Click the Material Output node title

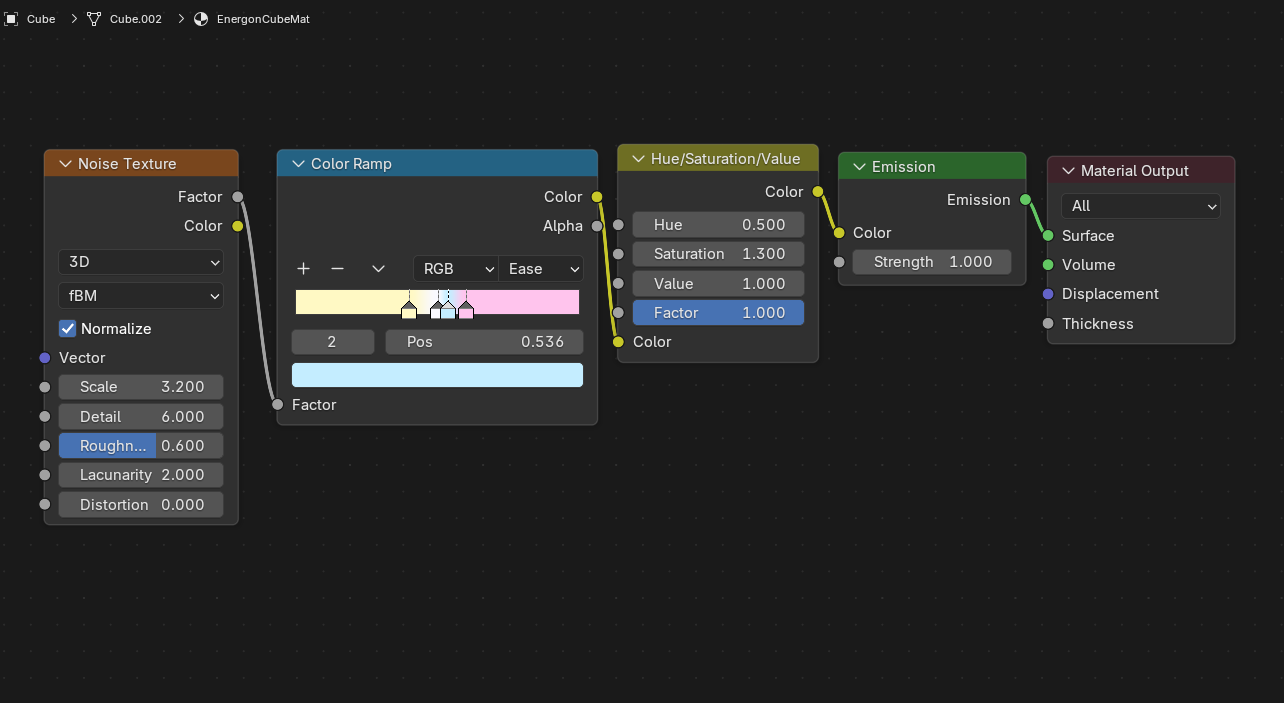coord(1135,171)
